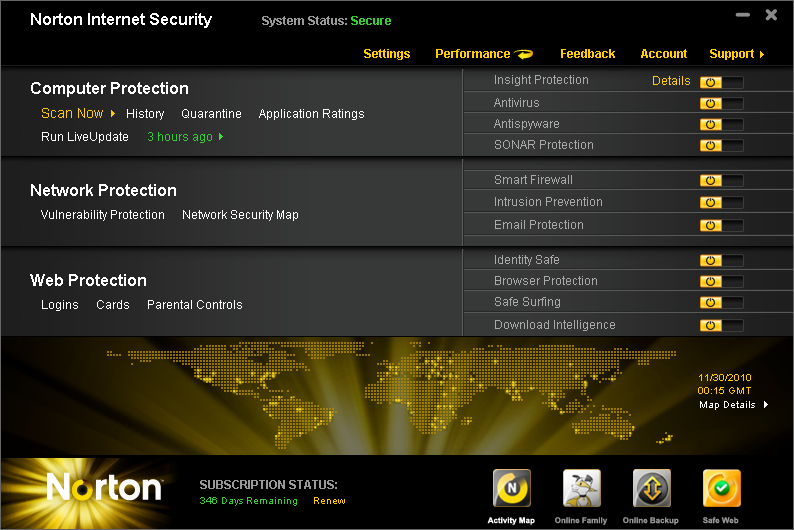Open the Activity Map icon

pyautogui.click(x=511, y=489)
